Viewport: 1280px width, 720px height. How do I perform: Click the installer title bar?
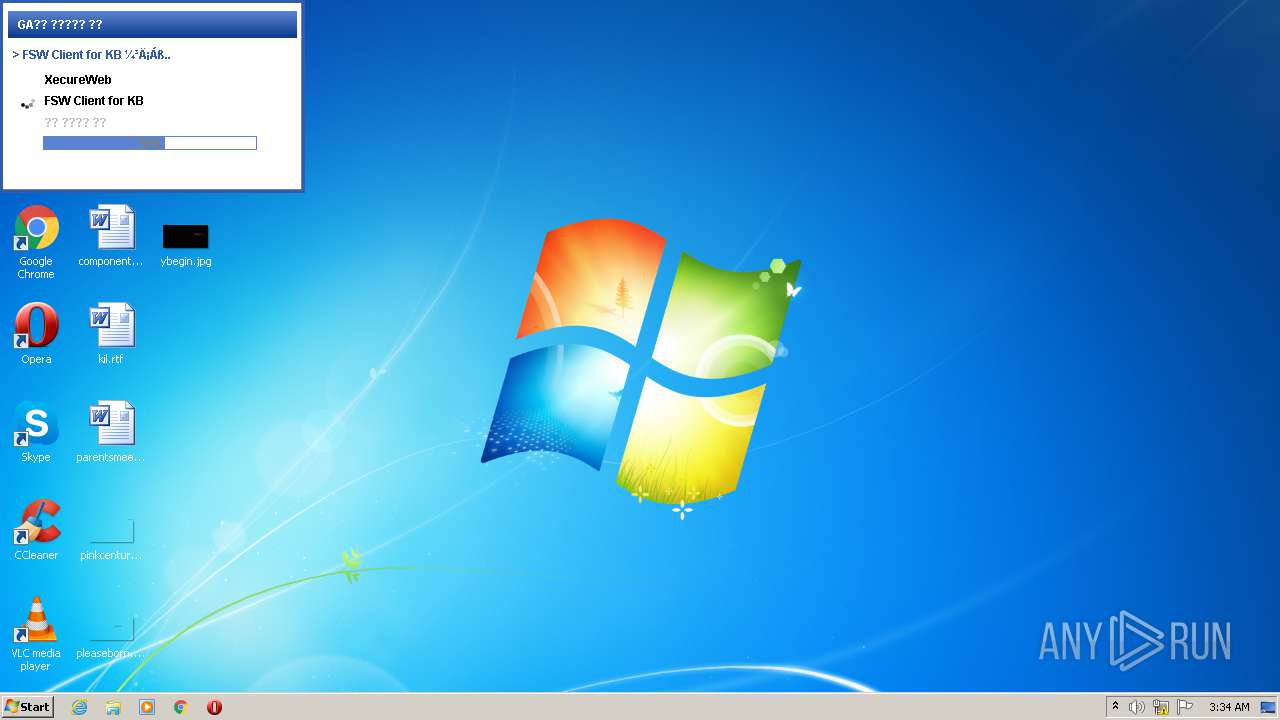coord(152,24)
